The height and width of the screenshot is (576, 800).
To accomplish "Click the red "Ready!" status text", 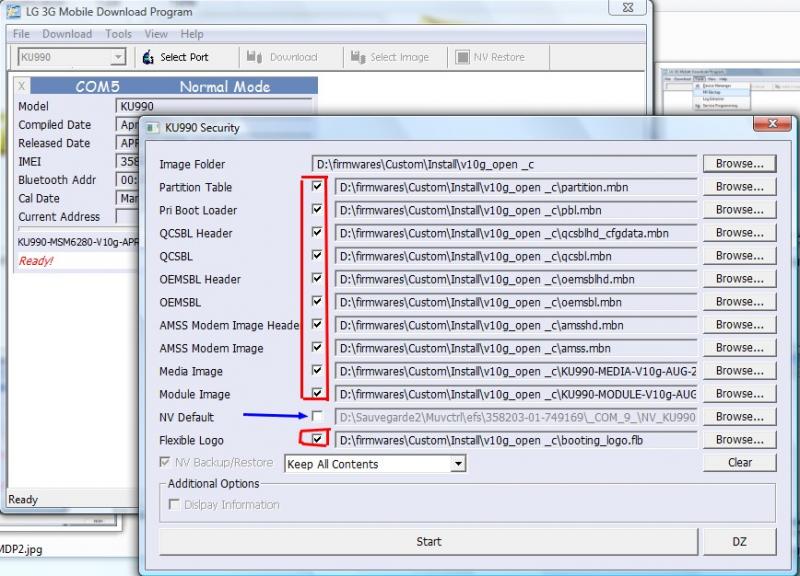I will [36, 261].
